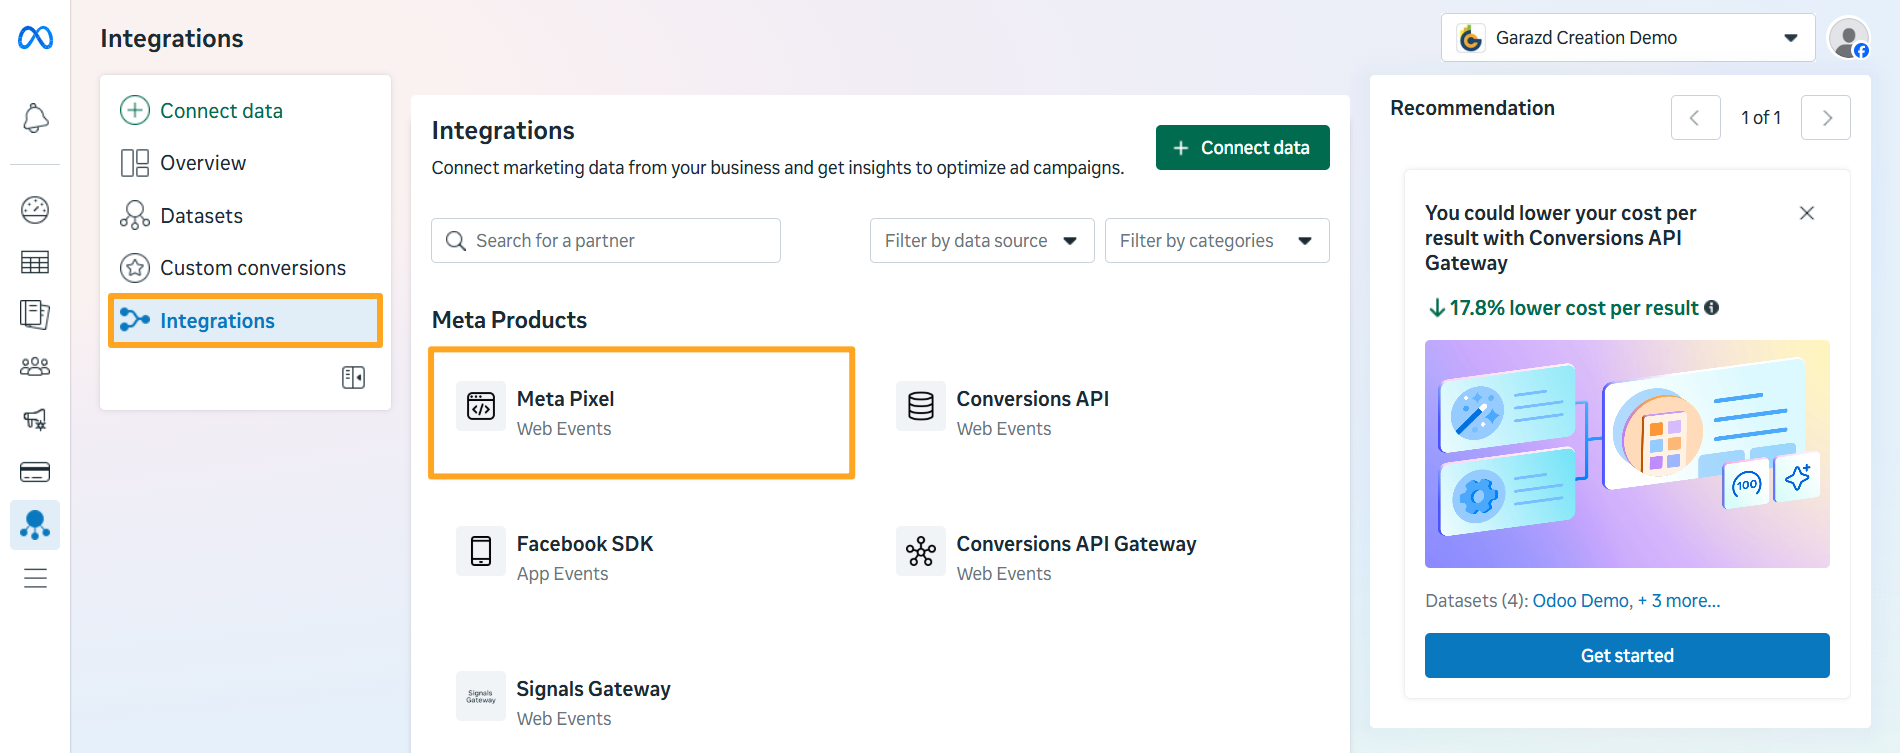Click the Integrations connector icon in sidebar
Screen dimensions: 1900x753
click(135, 320)
